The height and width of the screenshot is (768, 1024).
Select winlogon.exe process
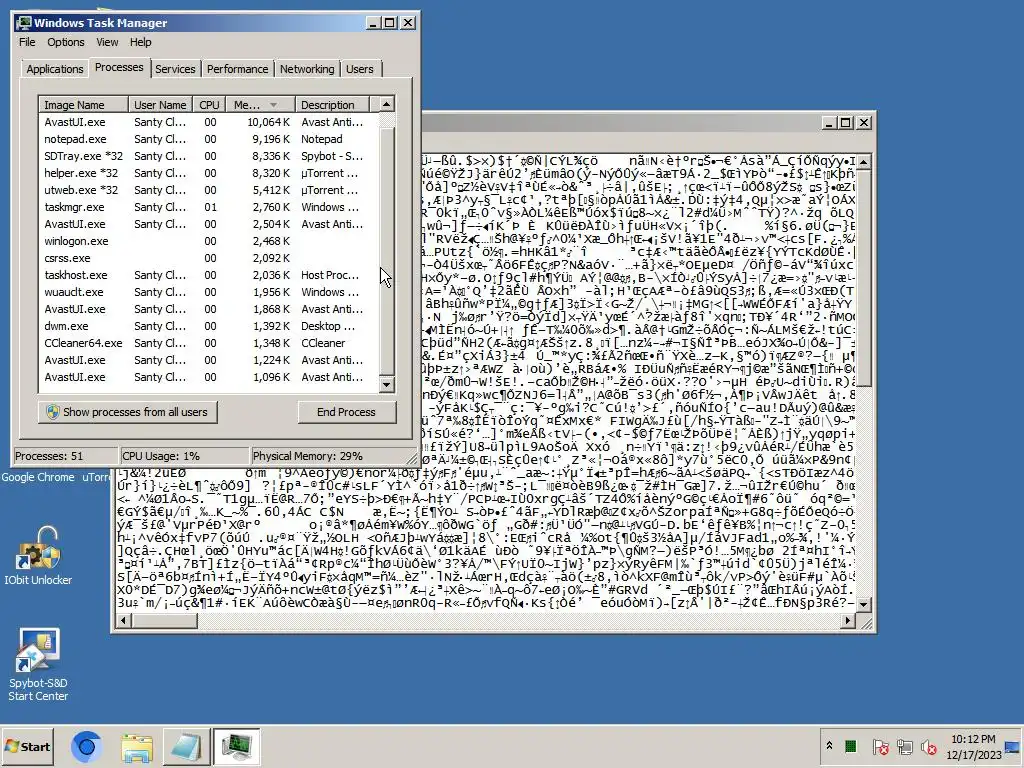209,241
